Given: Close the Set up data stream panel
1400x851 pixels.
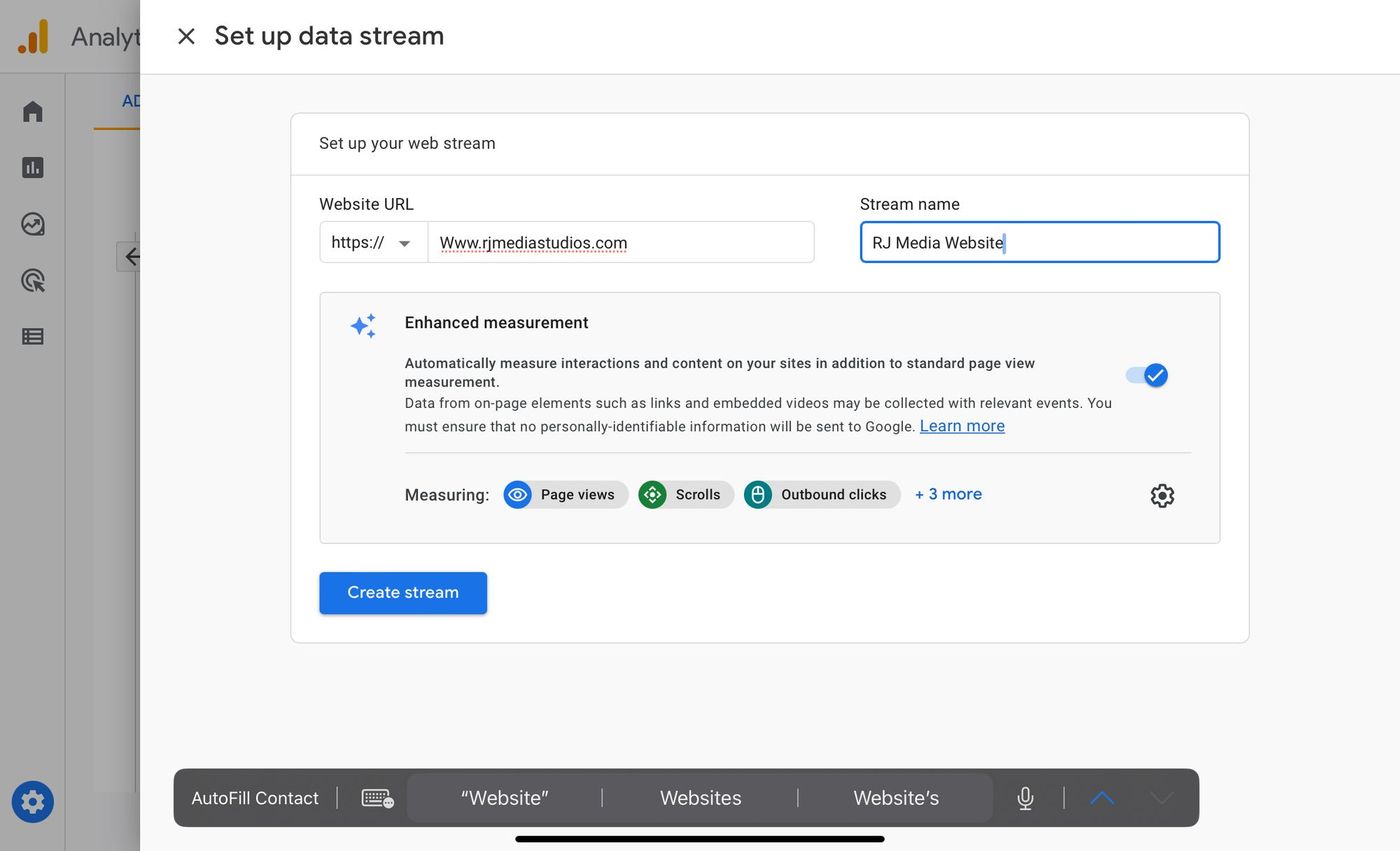Looking at the screenshot, I should (186, 37).
